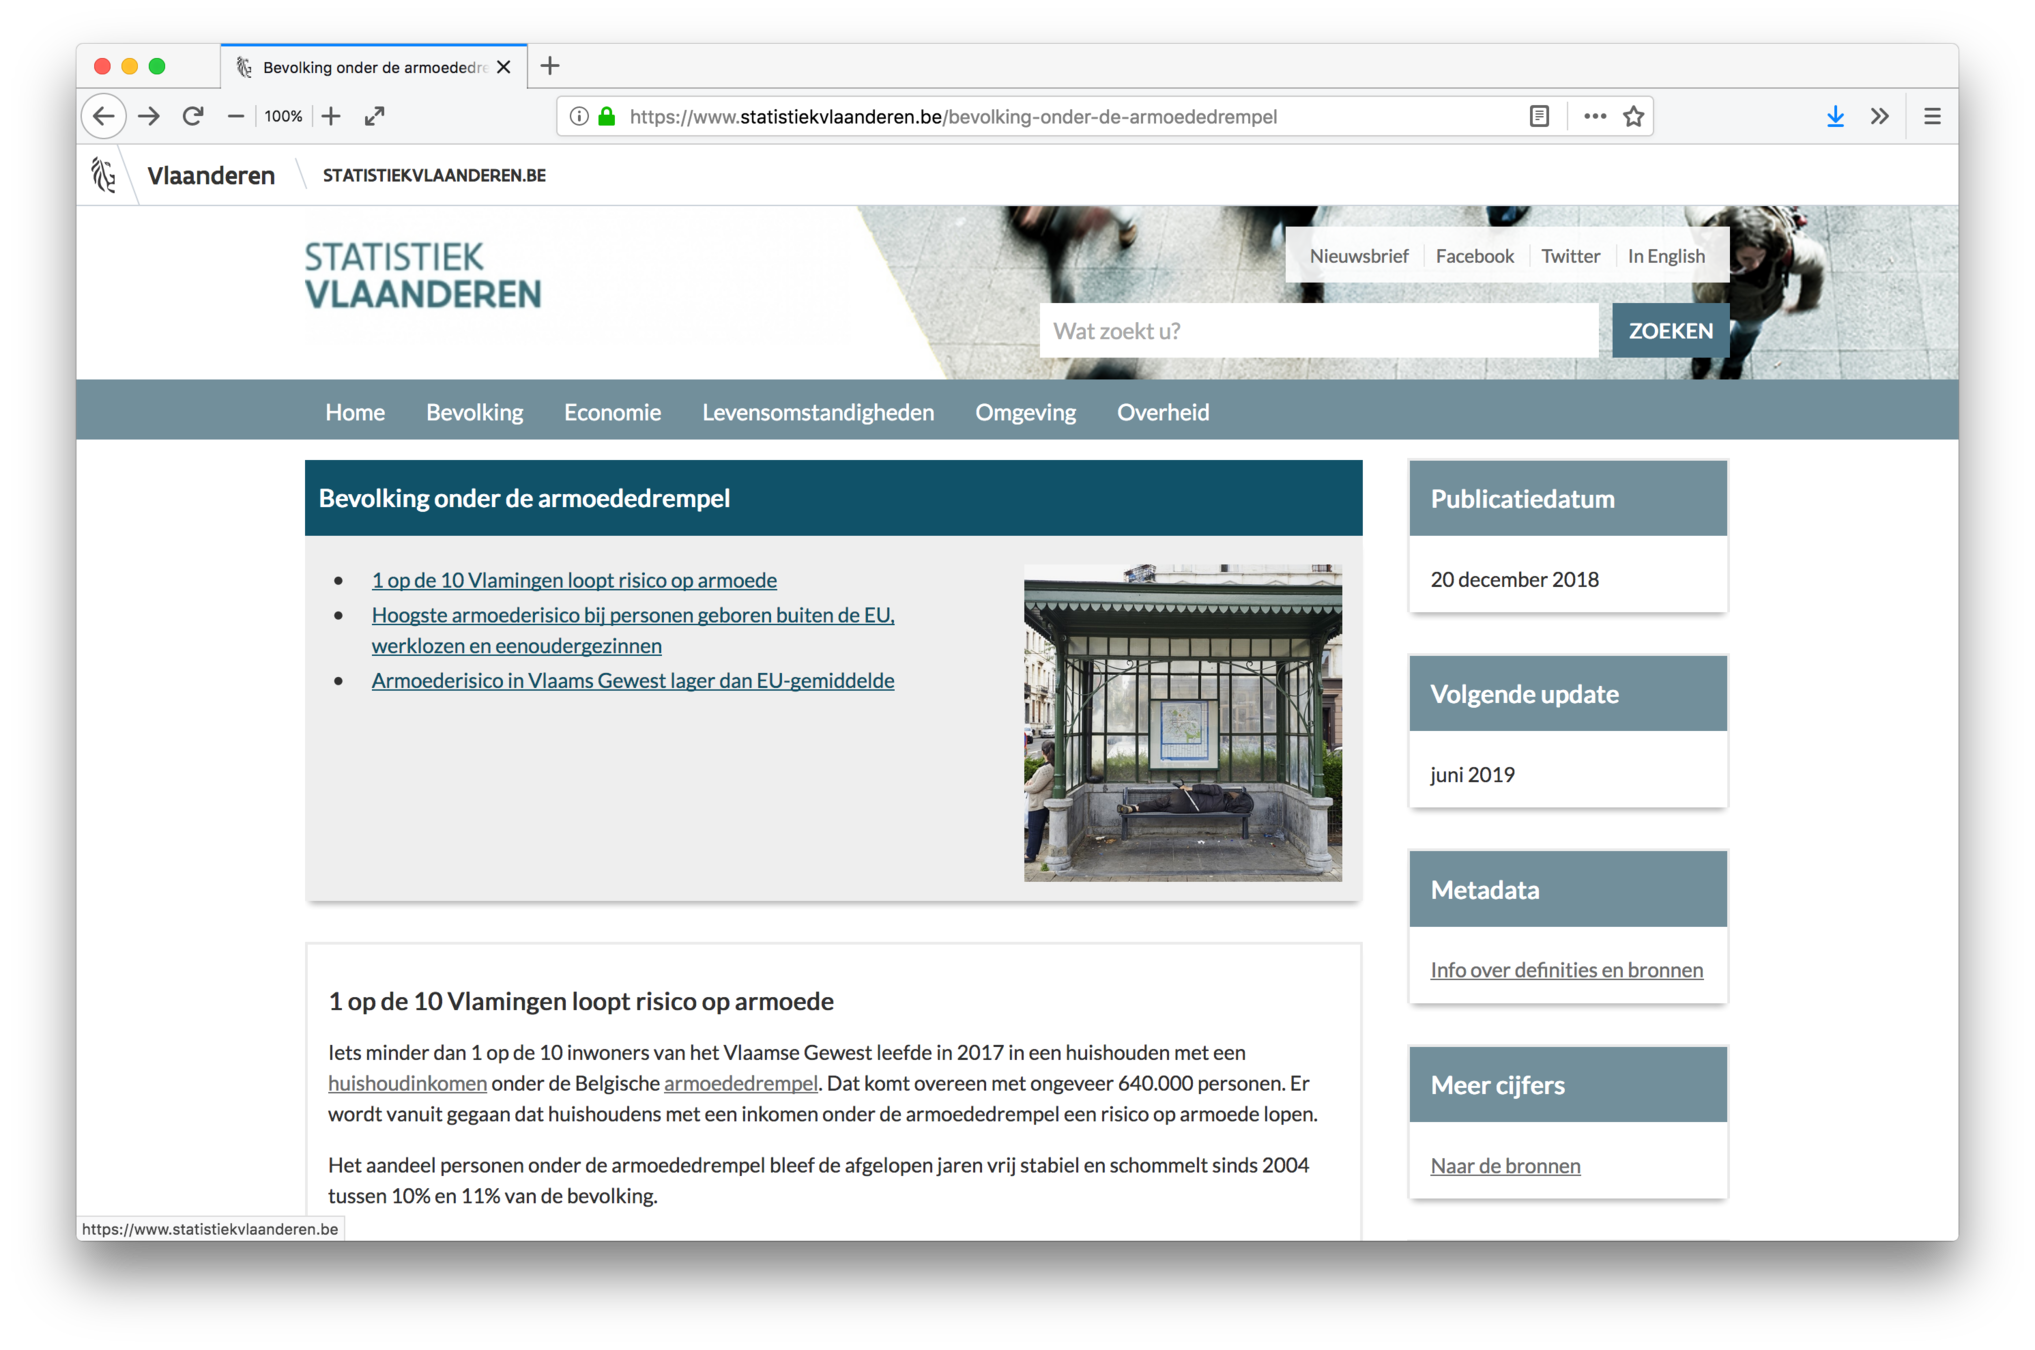Follow the 'In English' link
The width and height of the screenshot is (2035, 1350).
point(1666,256)
